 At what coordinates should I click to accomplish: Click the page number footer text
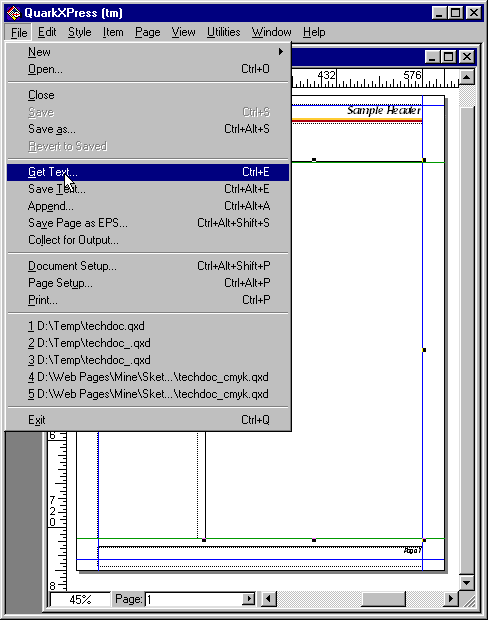click(412, 550)
